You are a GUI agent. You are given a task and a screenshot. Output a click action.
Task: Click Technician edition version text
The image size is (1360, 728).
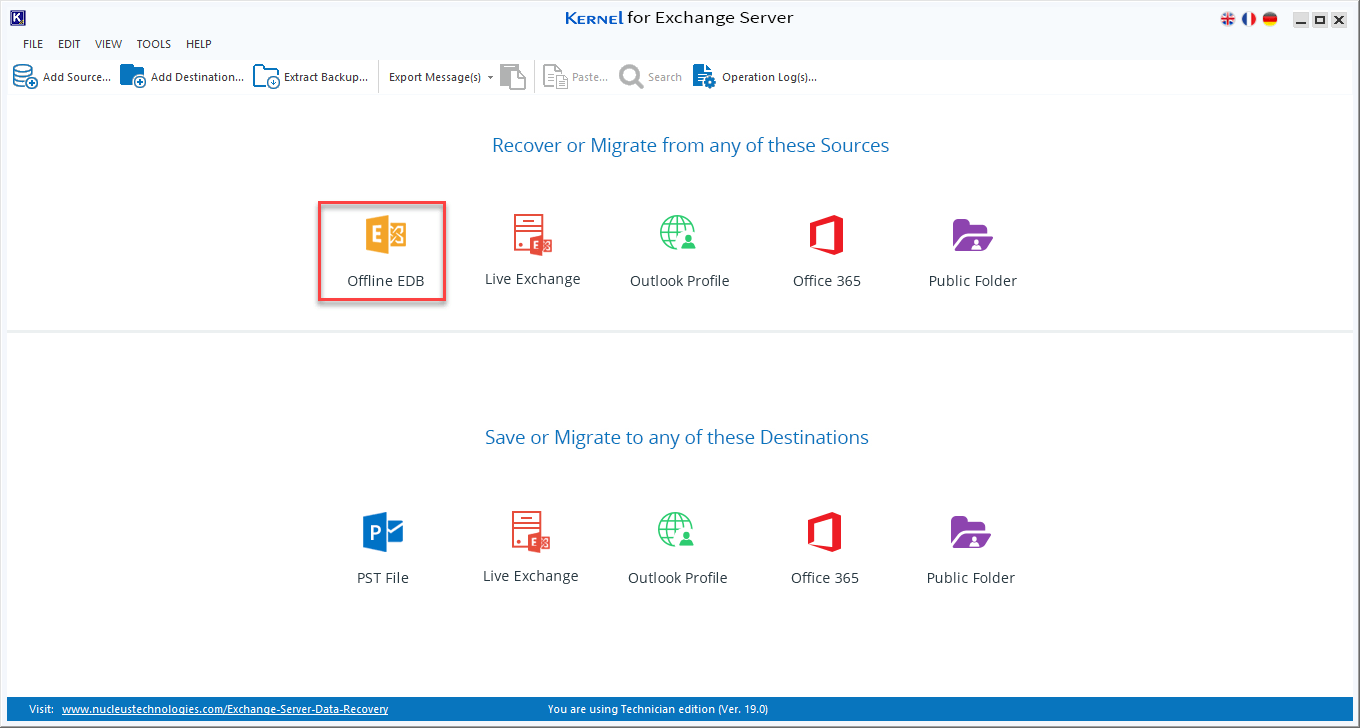(x=658, y=709)
